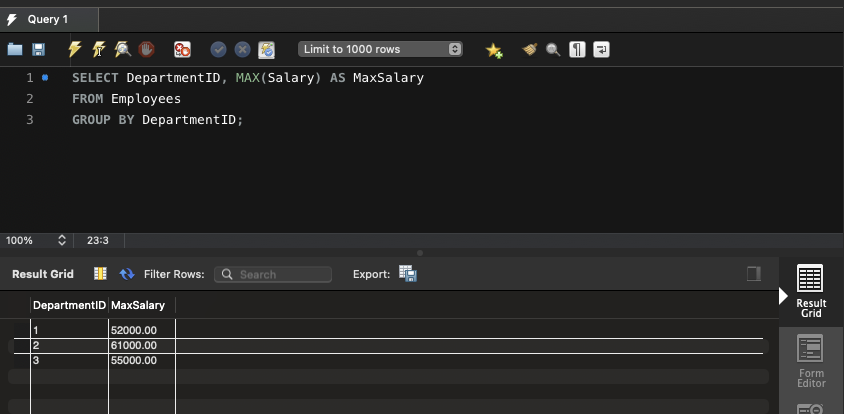
Task: Switch to Form Editor view
Action: 810,362
